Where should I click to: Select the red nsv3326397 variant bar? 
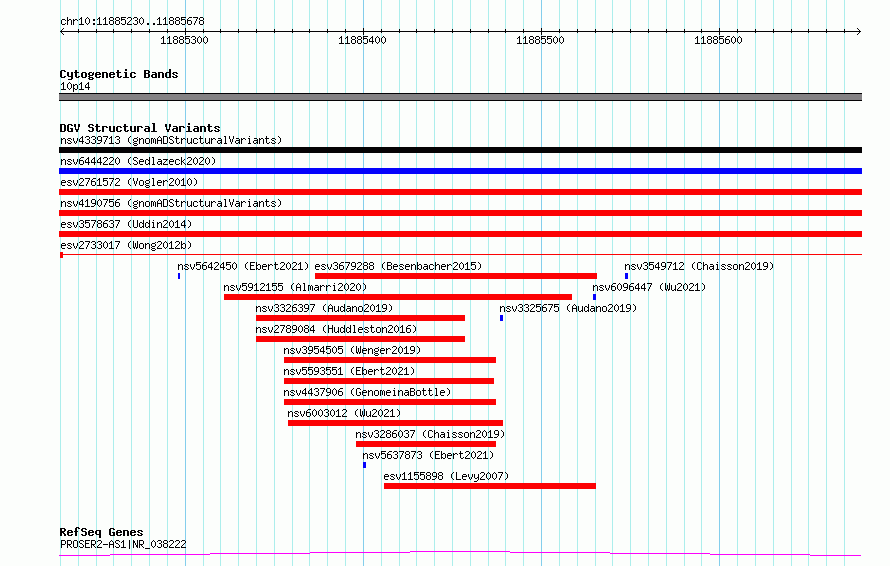[x=360, y=318]
